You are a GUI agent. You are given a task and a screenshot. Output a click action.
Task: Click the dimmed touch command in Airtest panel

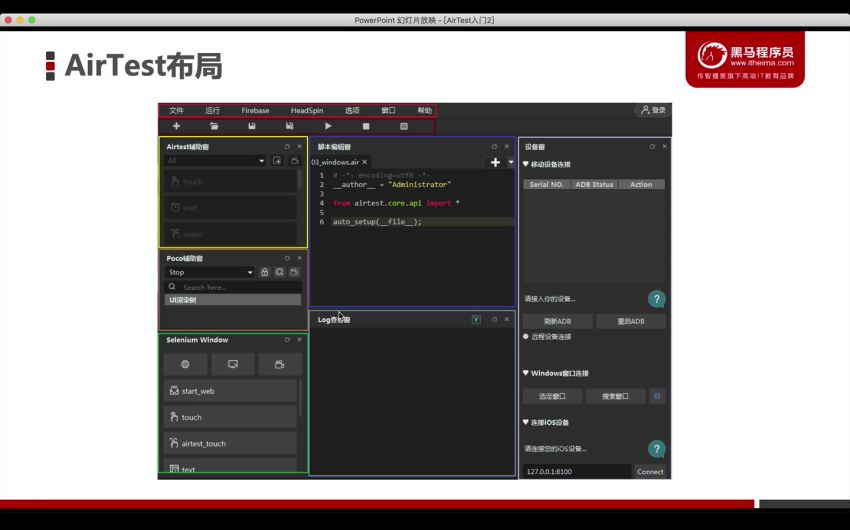click(230, 182)
